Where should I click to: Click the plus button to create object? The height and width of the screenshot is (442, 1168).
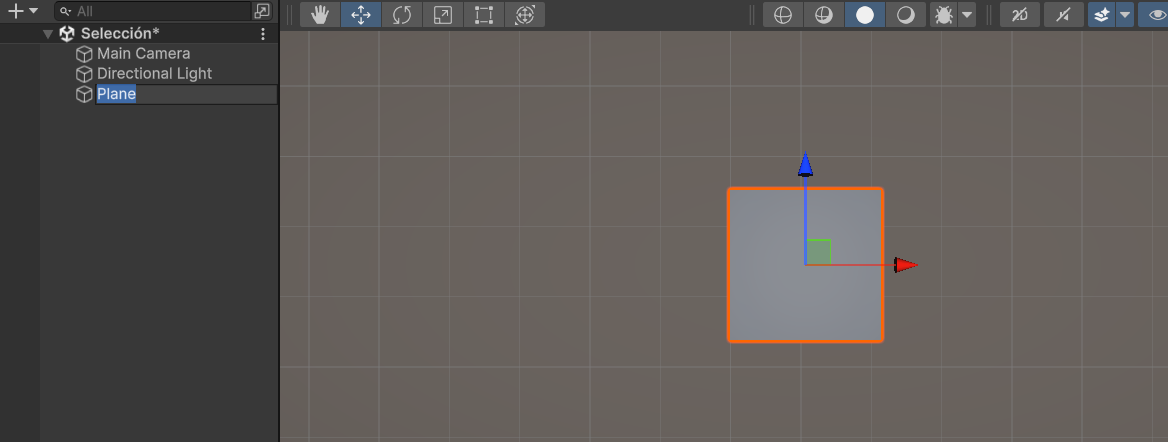(x=15, y=11)
